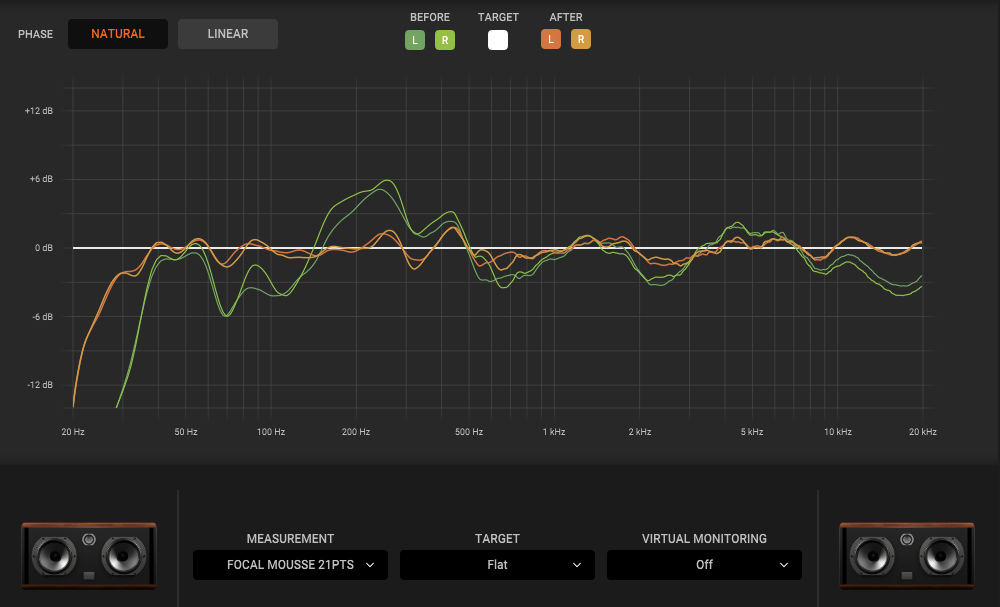Open the Virtual Monitoring dropdown set to Off
Viewport: 1000px width, 607px height.
tap(704, 565)
